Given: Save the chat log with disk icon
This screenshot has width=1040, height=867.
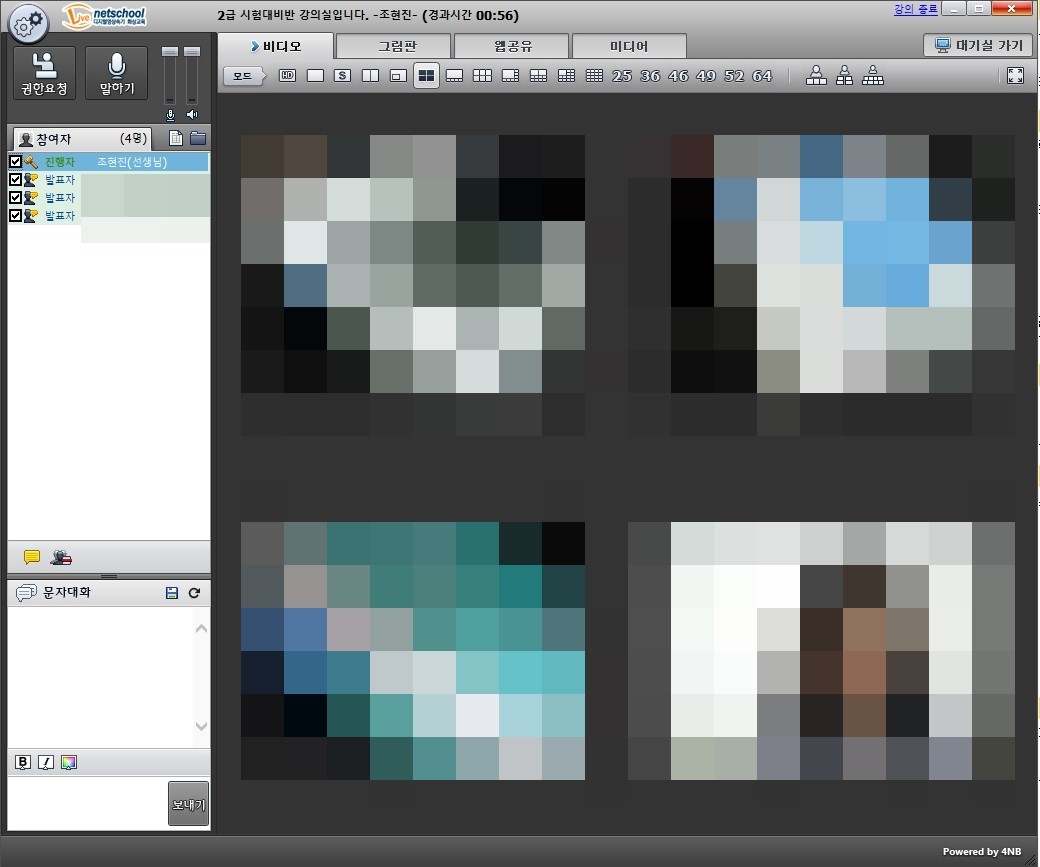Looking at the screenshot, I should [x=172, y=593].
